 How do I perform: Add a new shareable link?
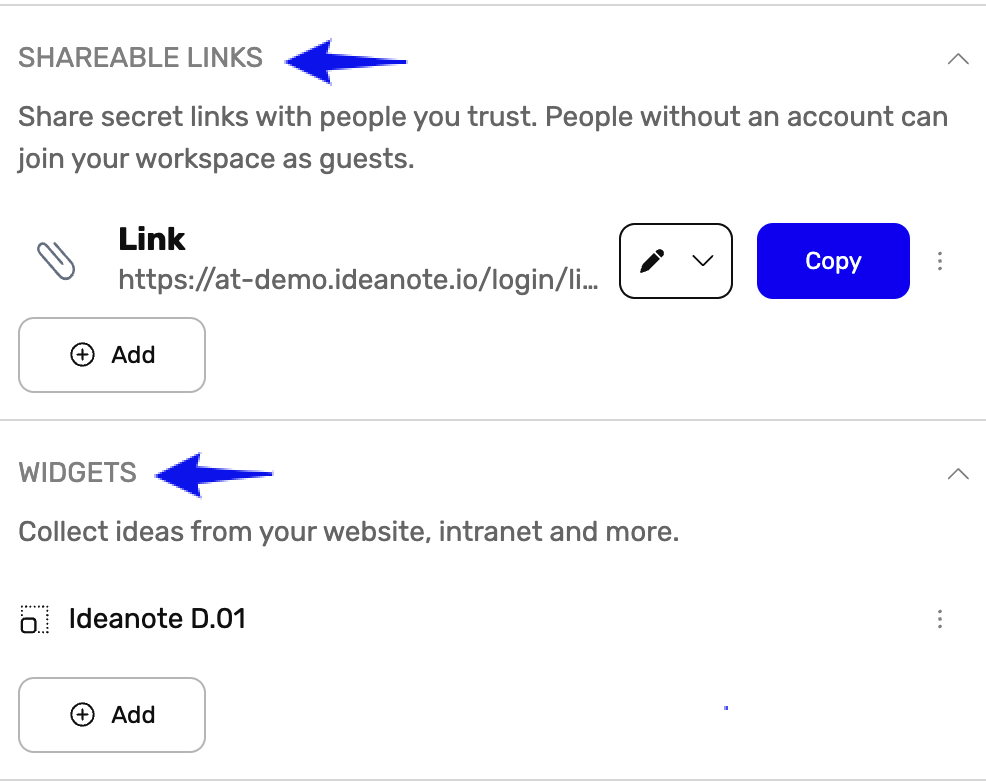pos(111,355)
